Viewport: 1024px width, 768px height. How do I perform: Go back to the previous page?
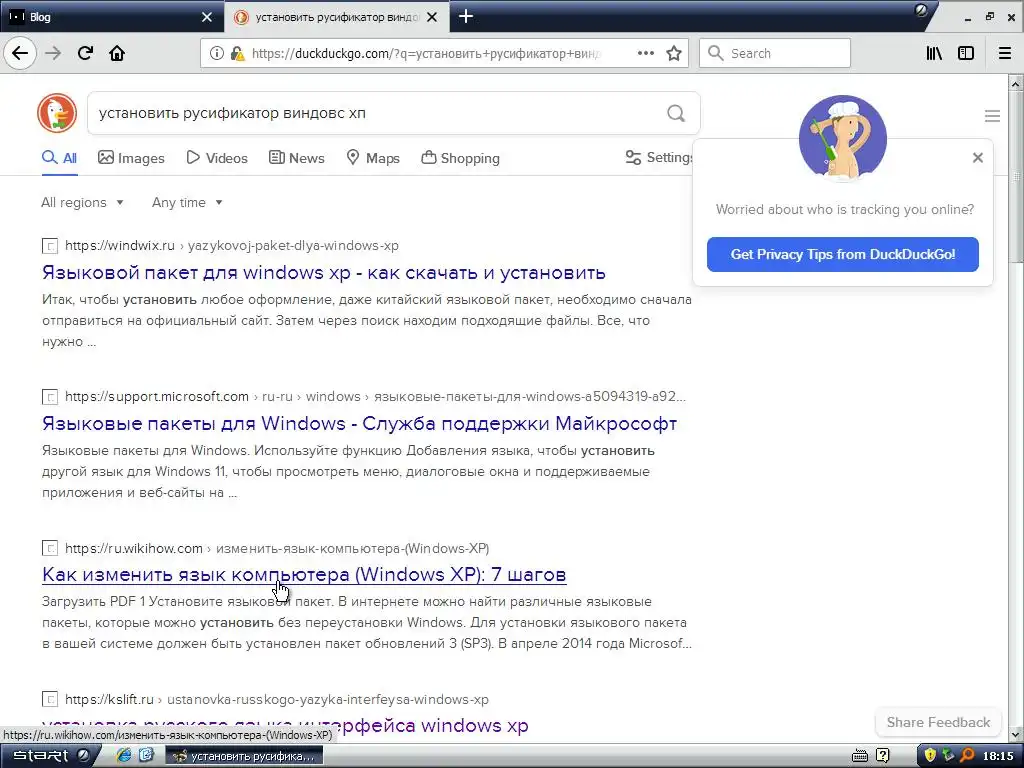click(x=20, y=53)
